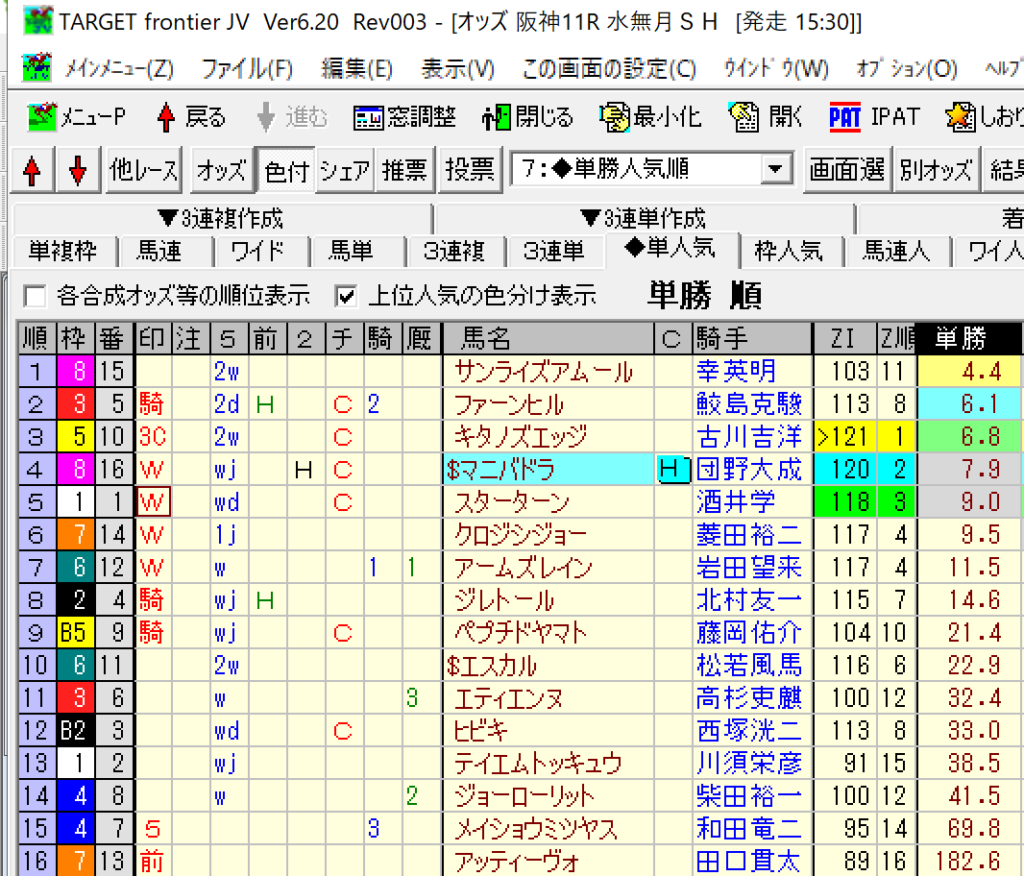Toggle the 色付 coloring button
The image size is (1024, 876).
click(x=286, y=171)
